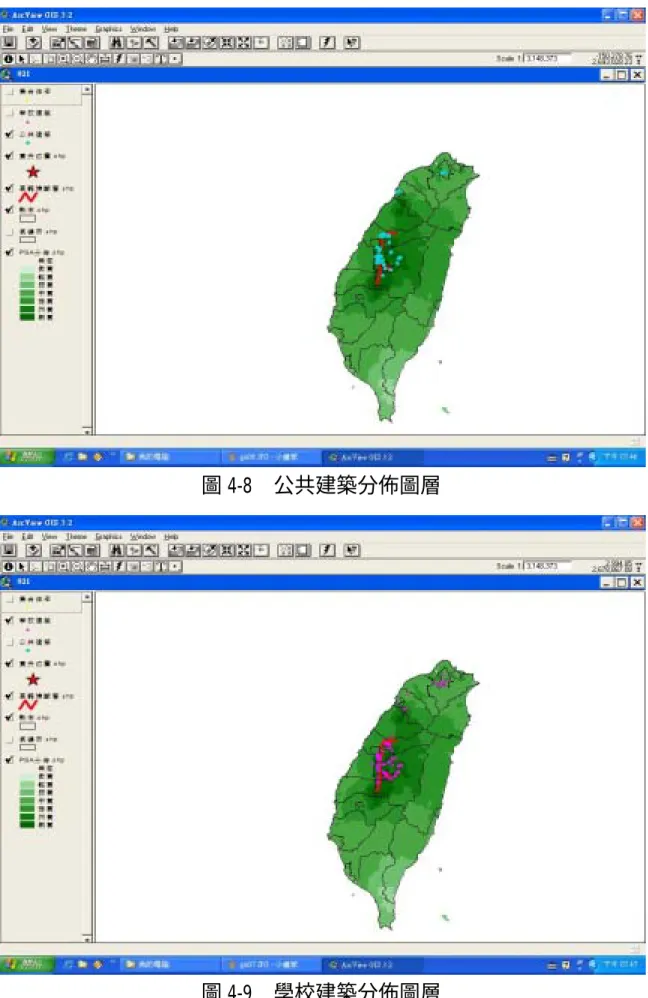648x998 pixels.
Task: Enable the 公共建築 theme checkbox in 圖 4-9 window
Action: [9, 642]
